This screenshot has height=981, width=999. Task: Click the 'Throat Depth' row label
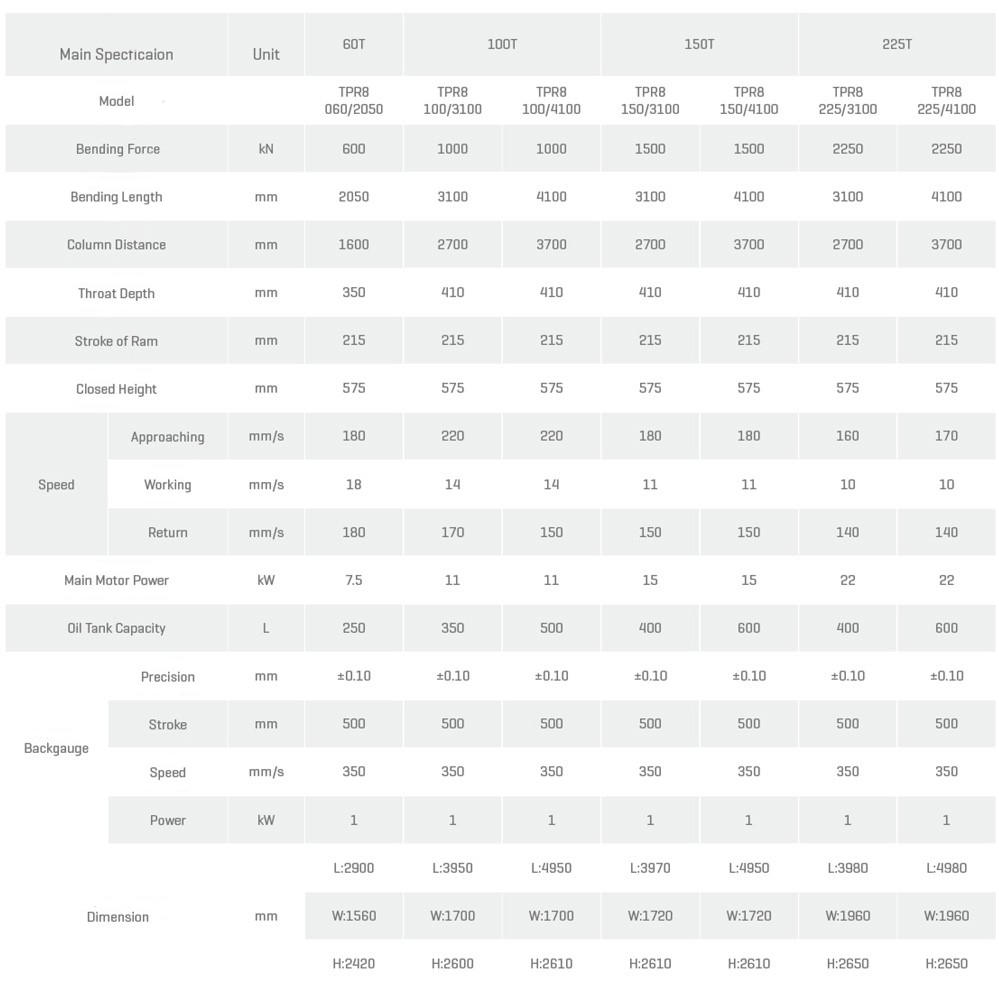116,293
